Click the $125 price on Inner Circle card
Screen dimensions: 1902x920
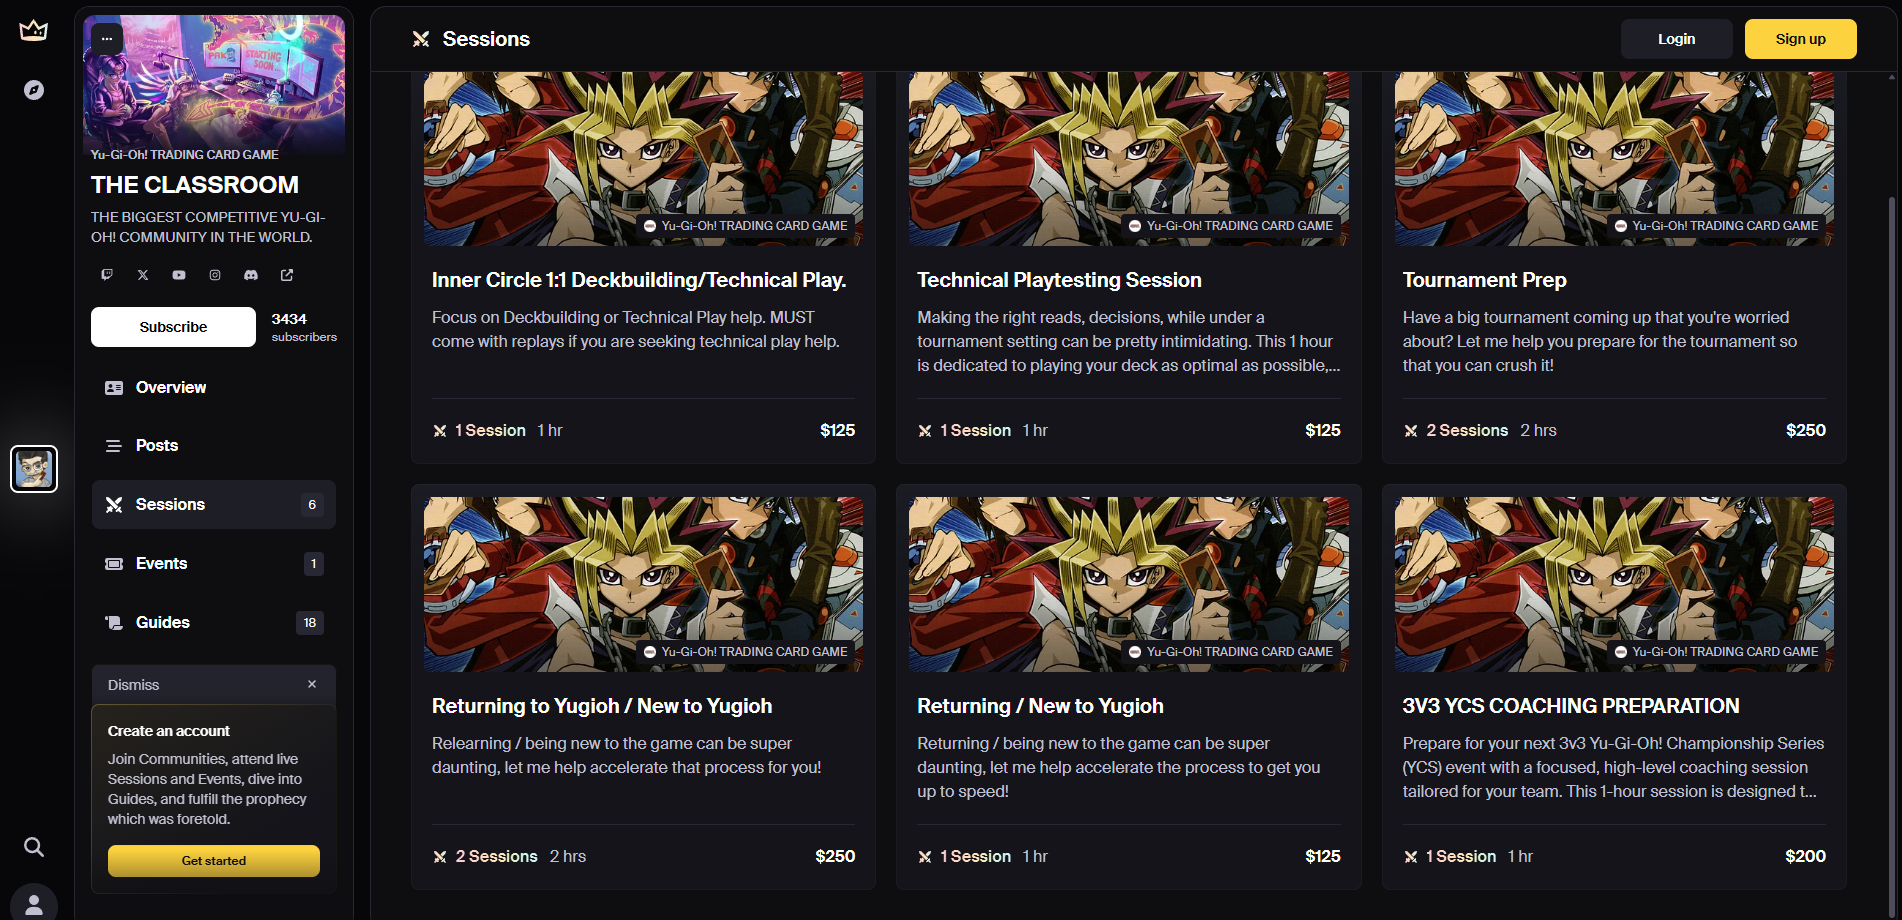[x=838, y=430]
